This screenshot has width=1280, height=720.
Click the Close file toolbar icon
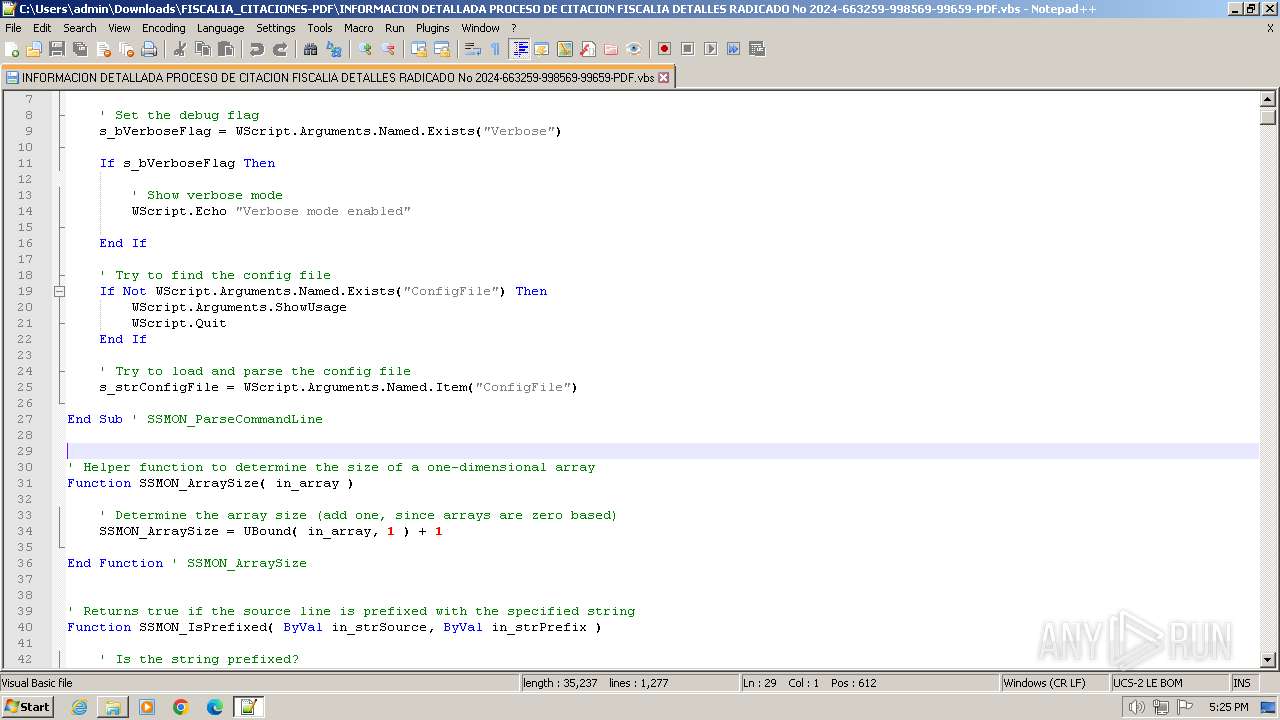(x=103, y=49)
